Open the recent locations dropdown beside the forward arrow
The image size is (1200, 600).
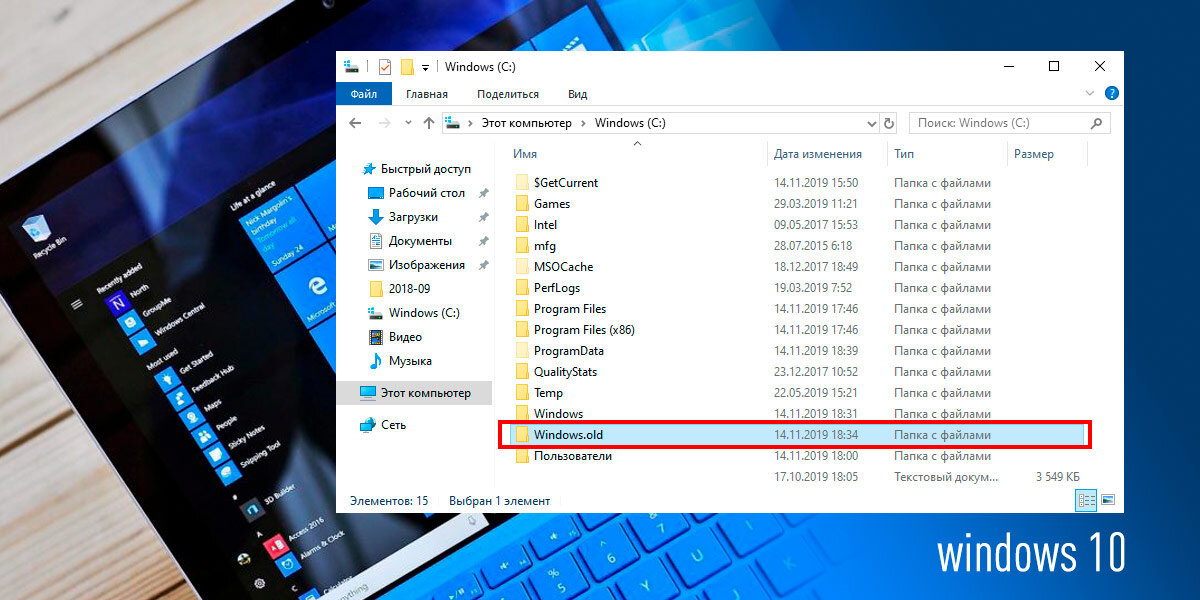408,123
